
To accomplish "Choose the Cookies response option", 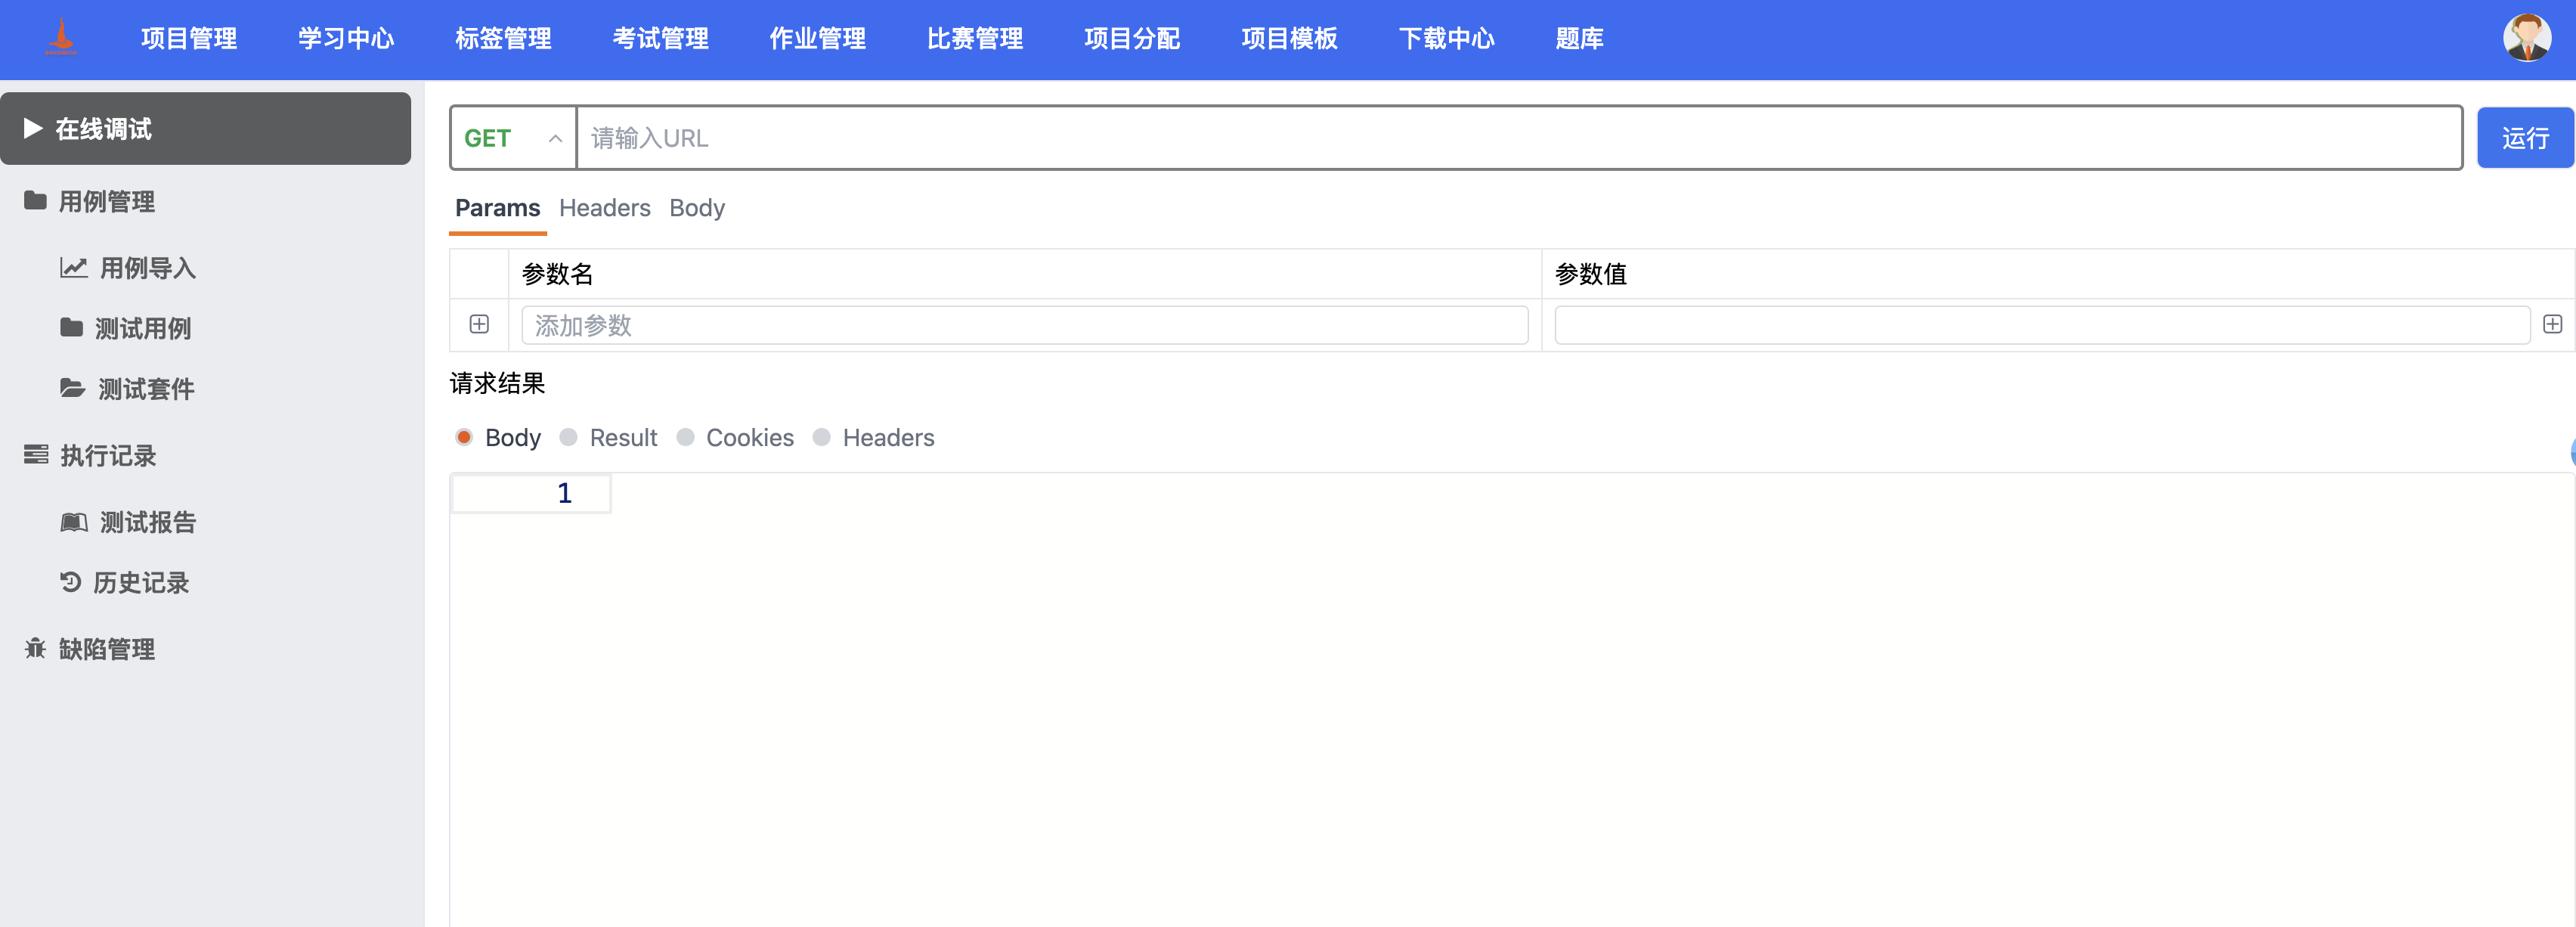I will pyautogui.click(x=686, y=437).
